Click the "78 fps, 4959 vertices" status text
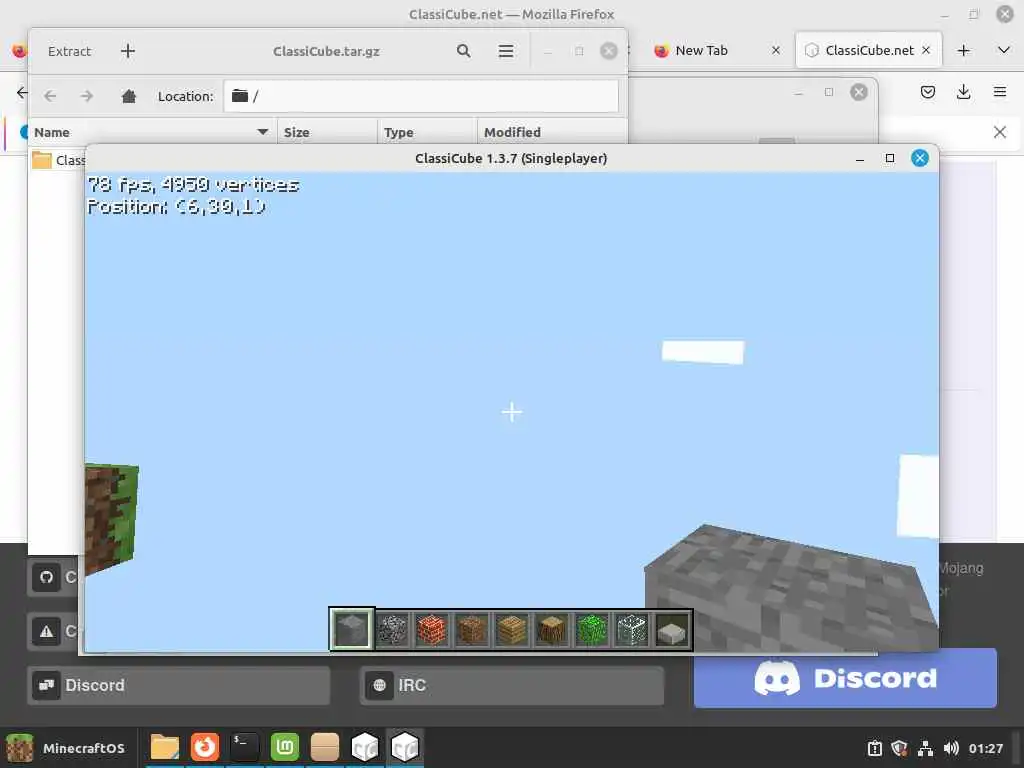Viewport: 1024px width, 768px height. (193, 185)
